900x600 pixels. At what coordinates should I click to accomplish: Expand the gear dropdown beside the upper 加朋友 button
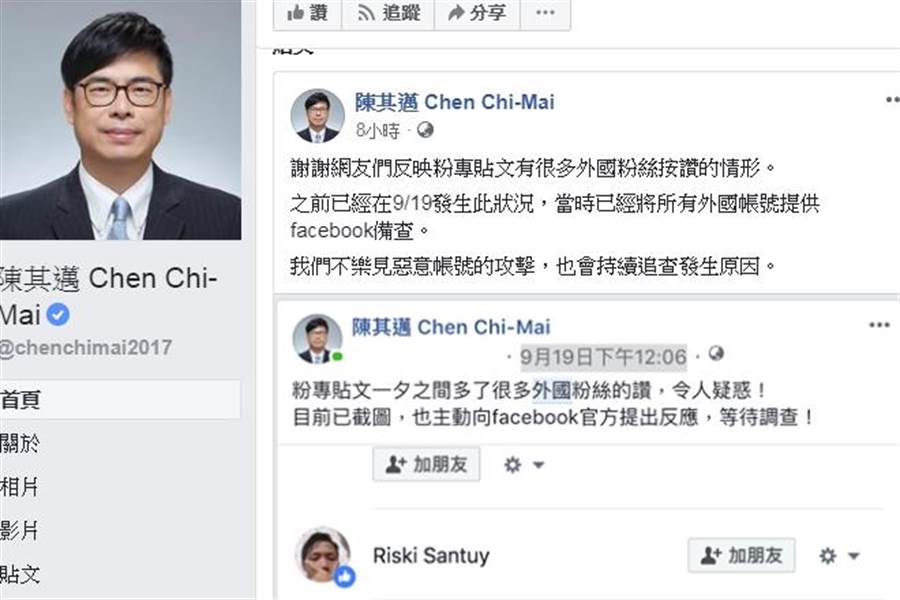coord(524,465)
